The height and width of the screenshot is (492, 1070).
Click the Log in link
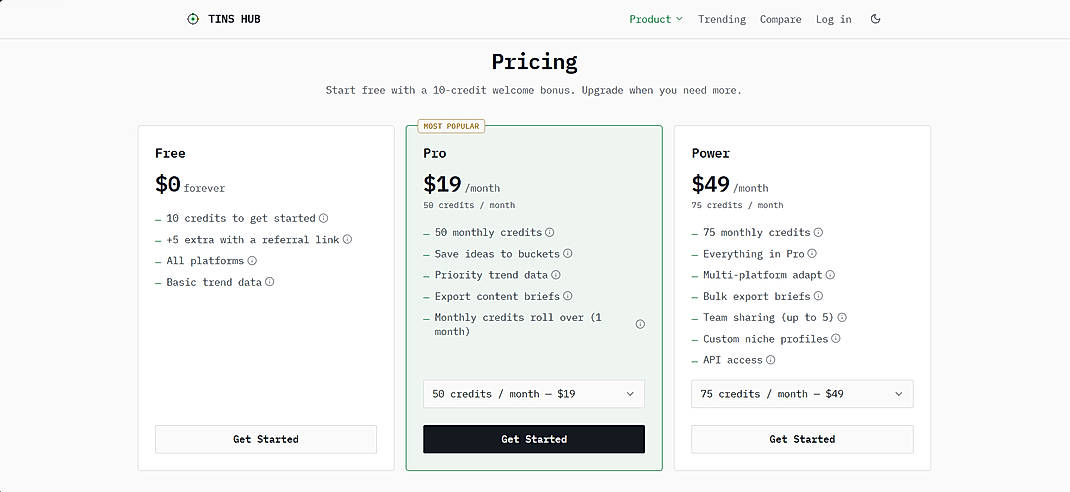(833, 19)
